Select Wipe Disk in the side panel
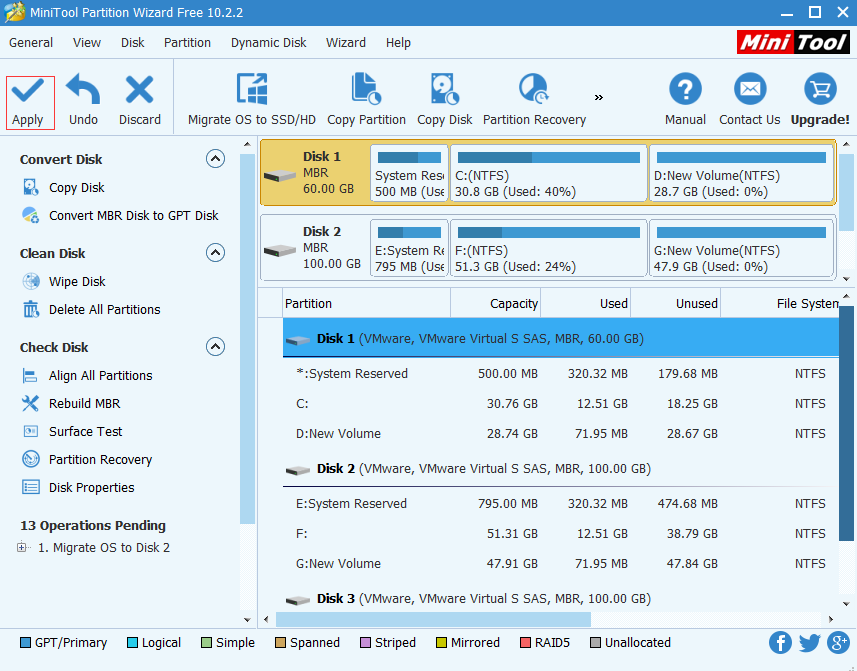Image resolution: width=857 pixels, height=671 pixels. tap(63, 281)
